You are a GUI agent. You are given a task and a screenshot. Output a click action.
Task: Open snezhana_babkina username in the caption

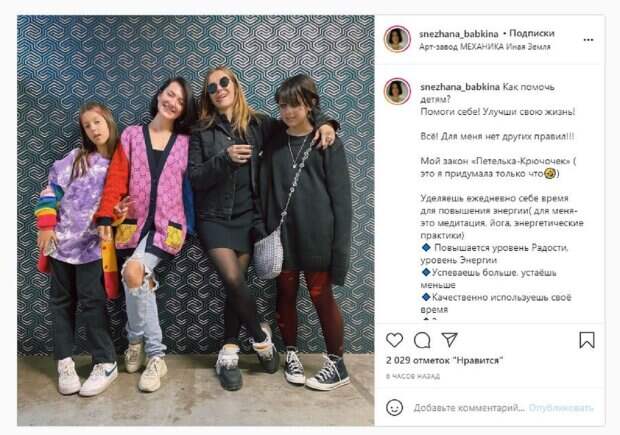[459, 87]
